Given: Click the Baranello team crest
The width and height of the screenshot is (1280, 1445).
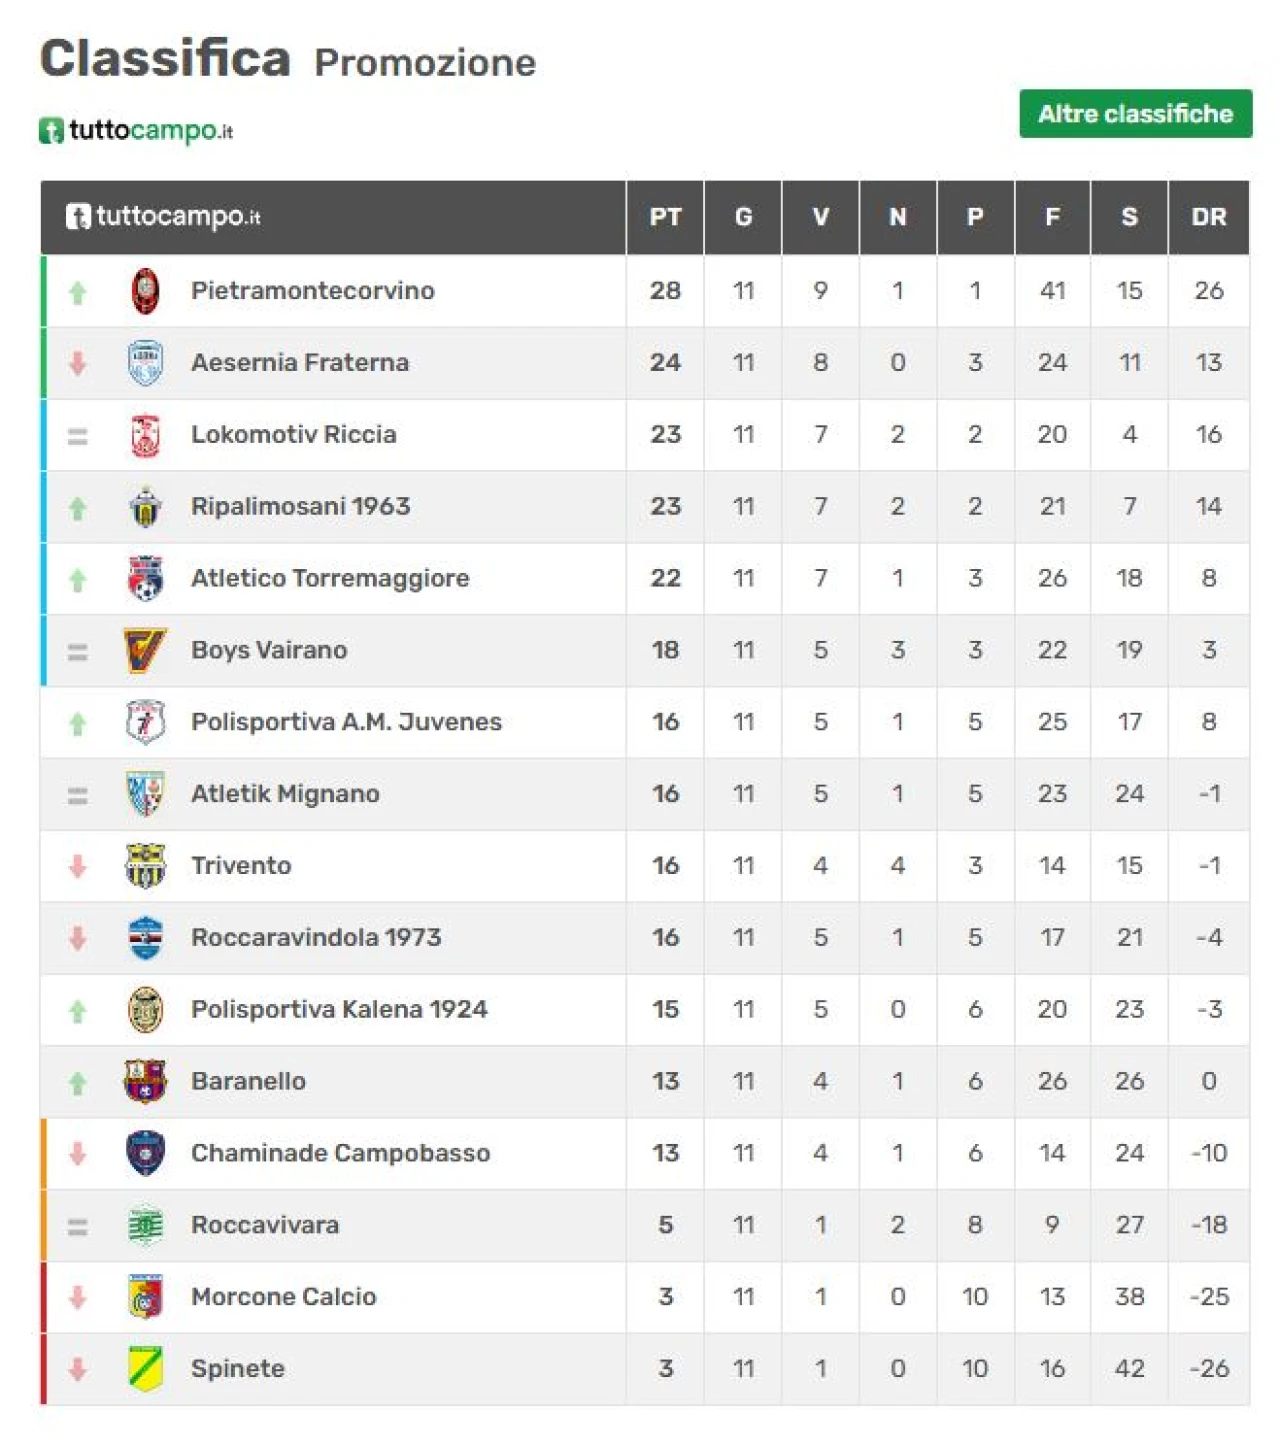Looking at the screenshot, I should click(145, 1082).
